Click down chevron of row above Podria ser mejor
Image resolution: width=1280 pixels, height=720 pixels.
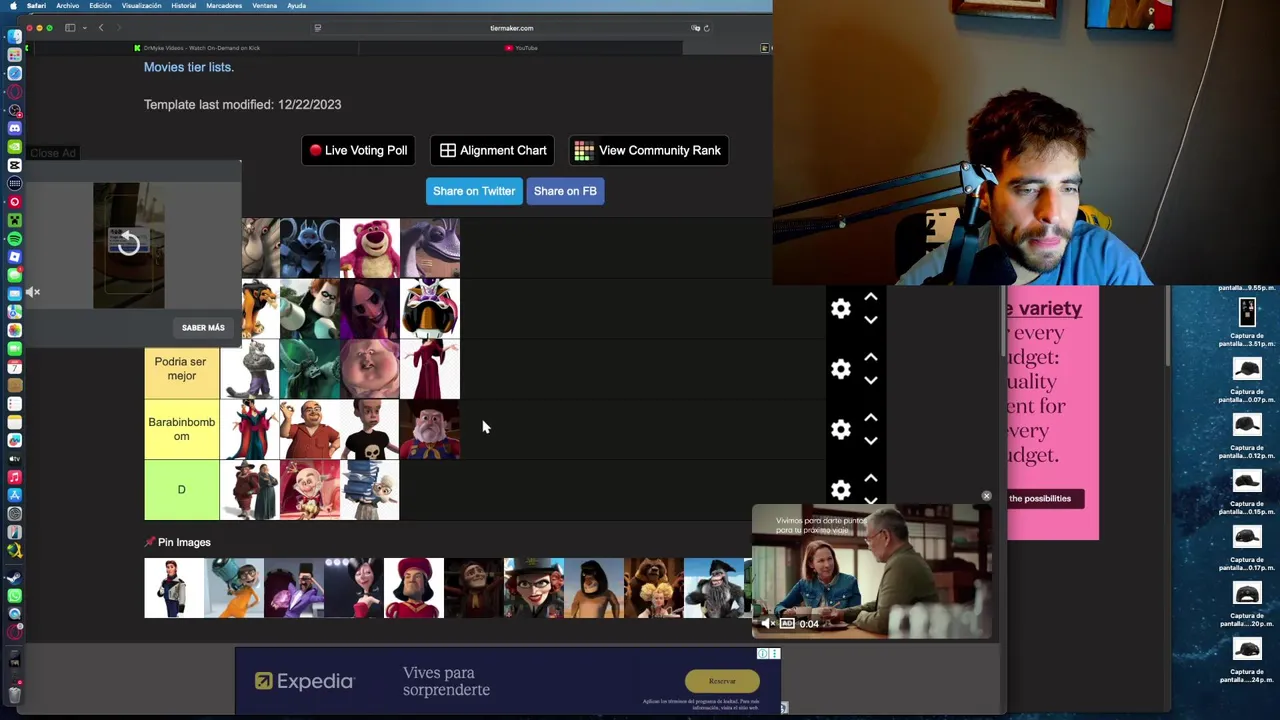[x=871, y=320]
